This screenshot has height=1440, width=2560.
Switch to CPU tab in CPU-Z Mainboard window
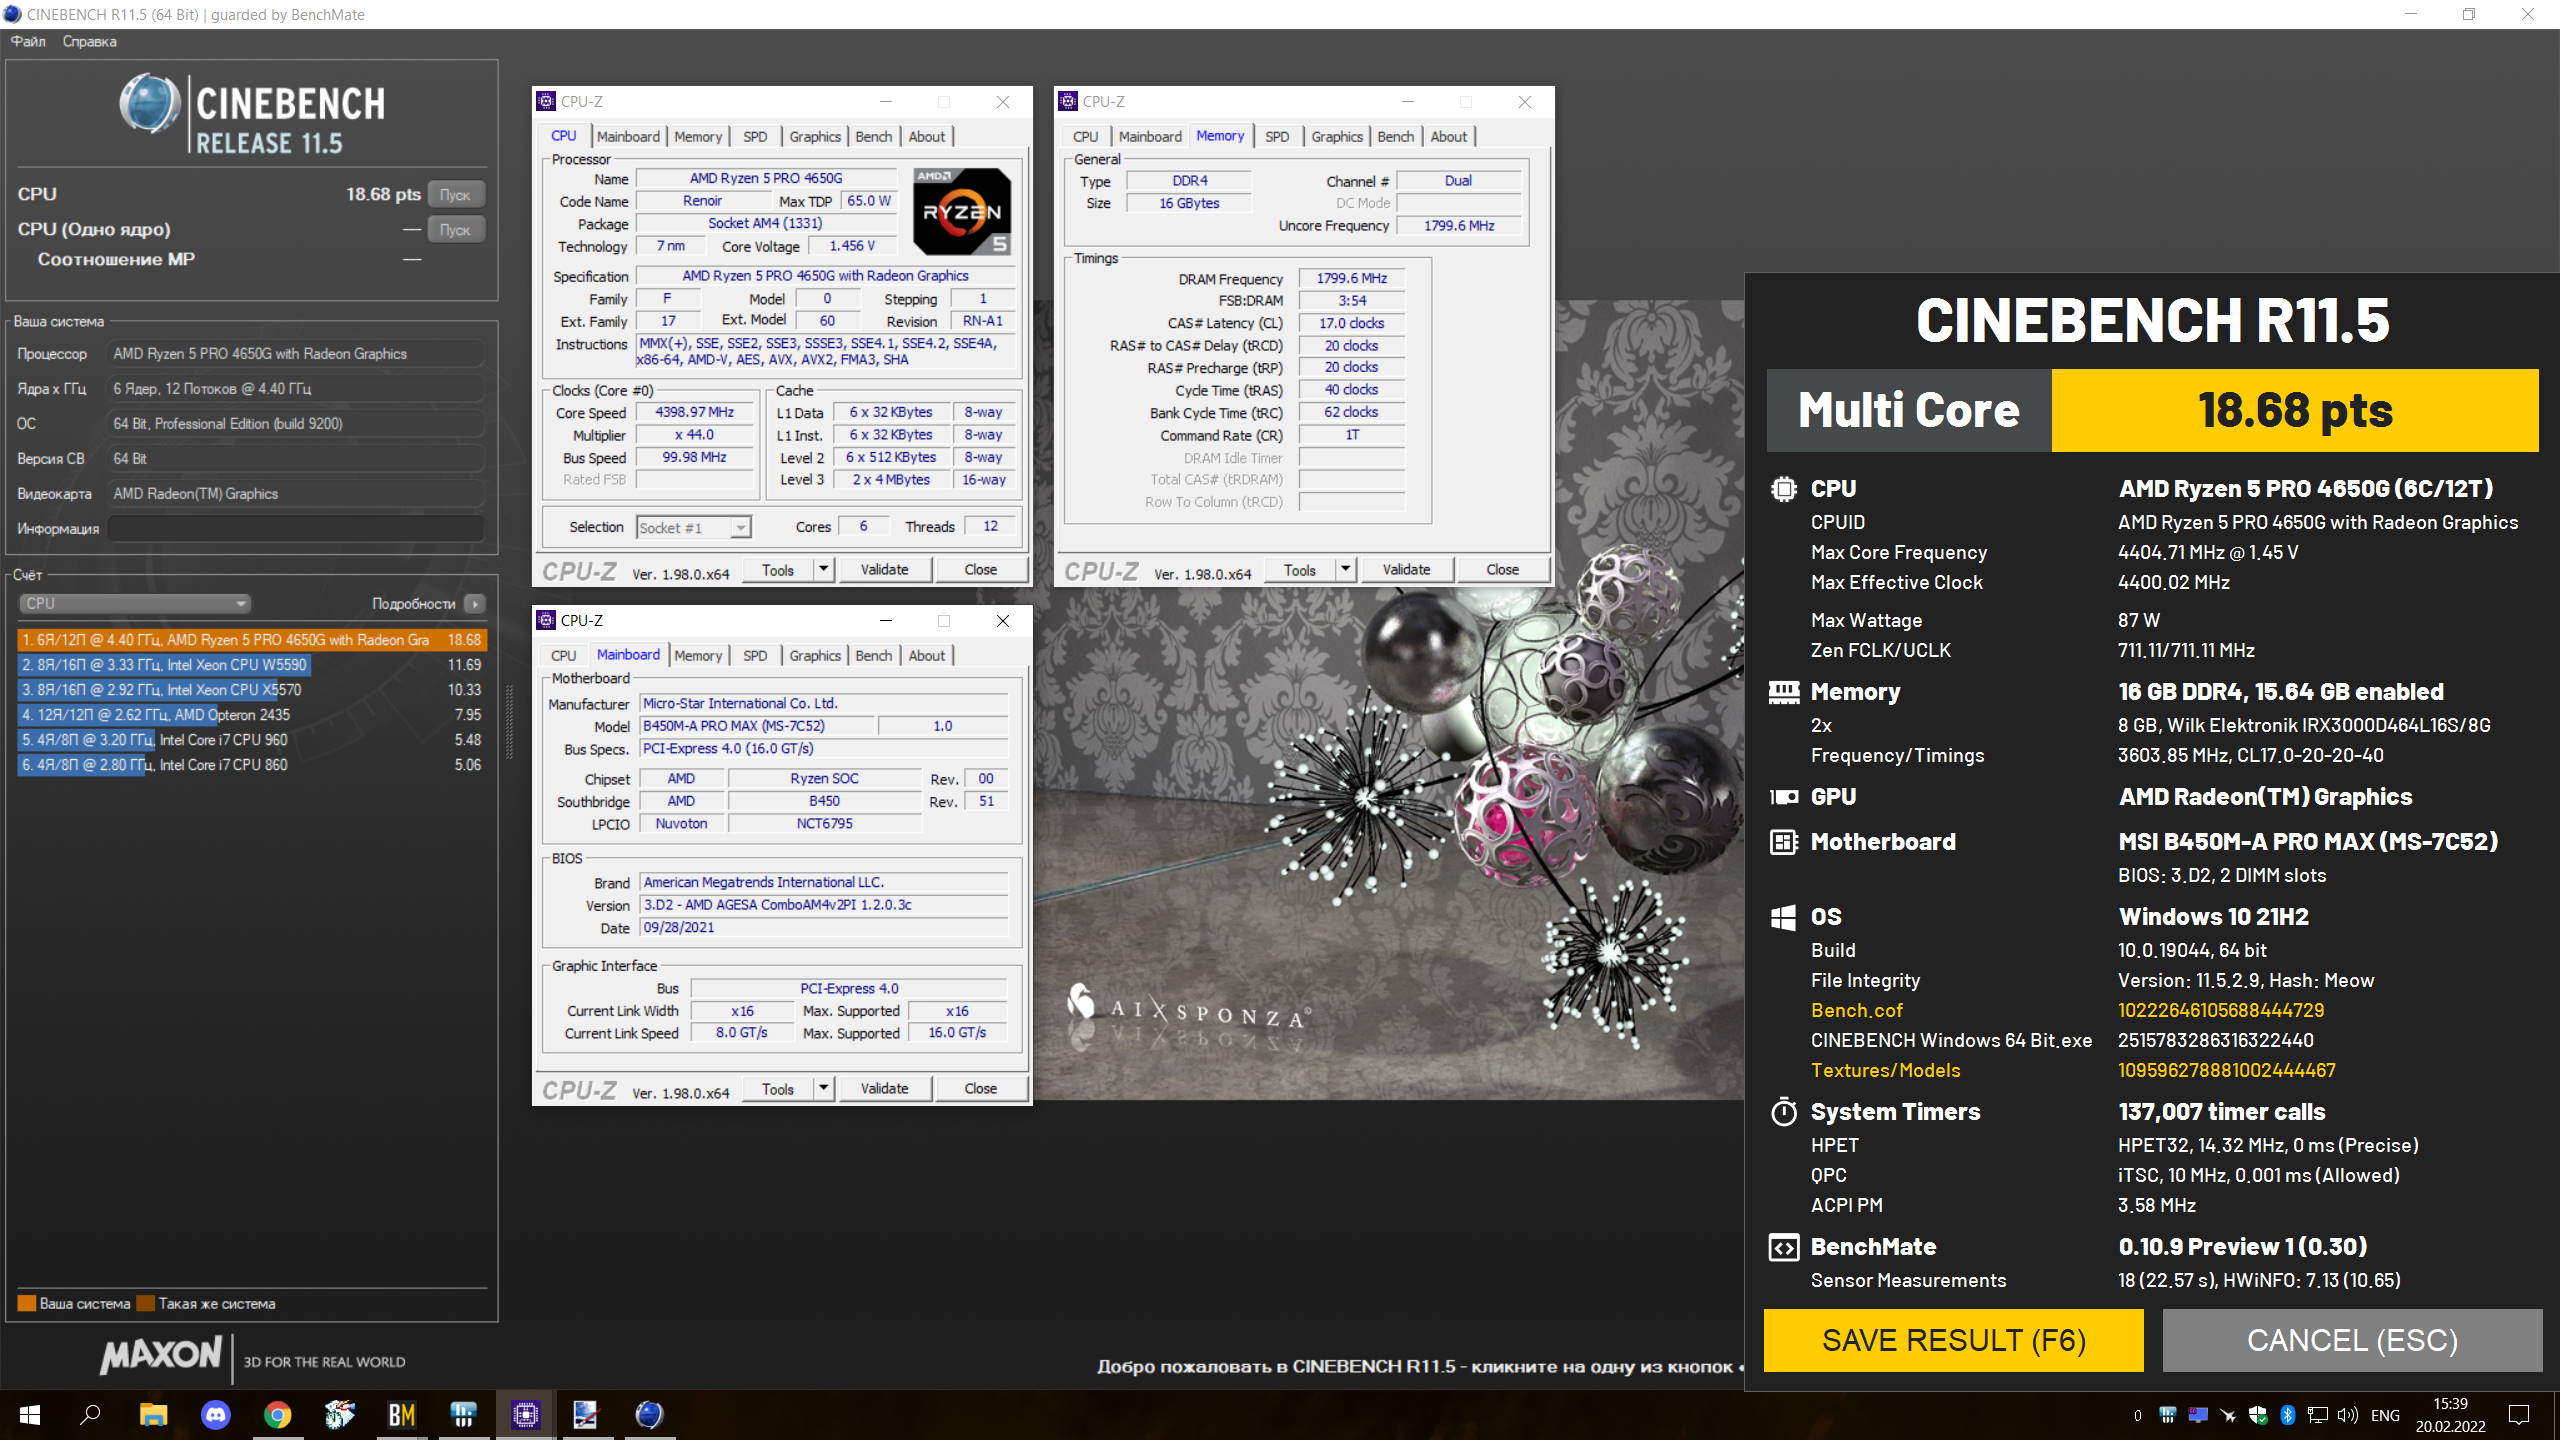[x=564, y=656]
